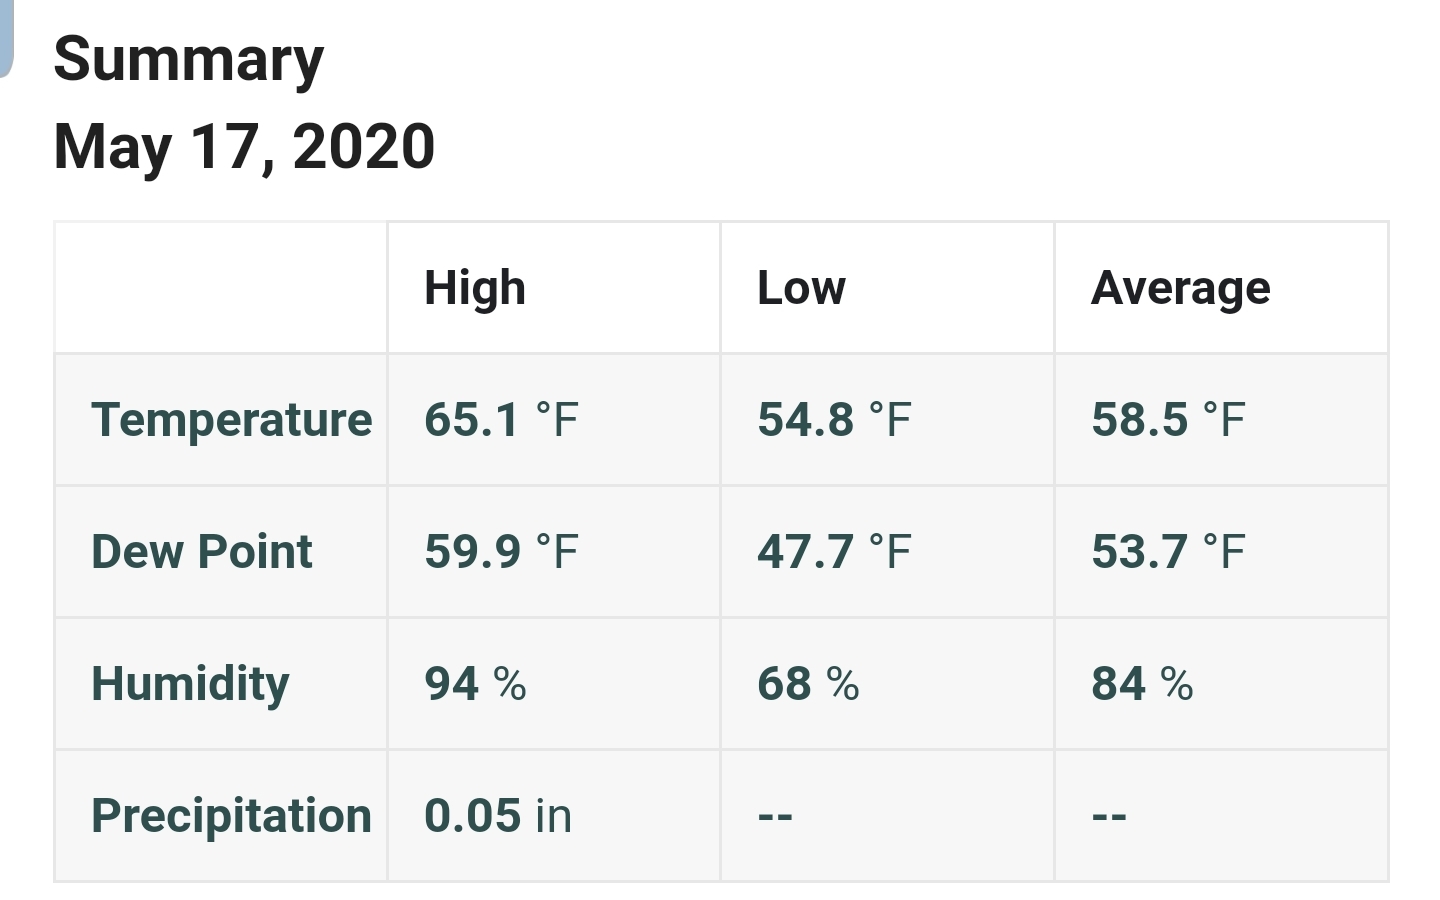Click the 59.9 °F high dew point
The width and height of the screenshot is (1440, 900).
[x=501, y=552]
